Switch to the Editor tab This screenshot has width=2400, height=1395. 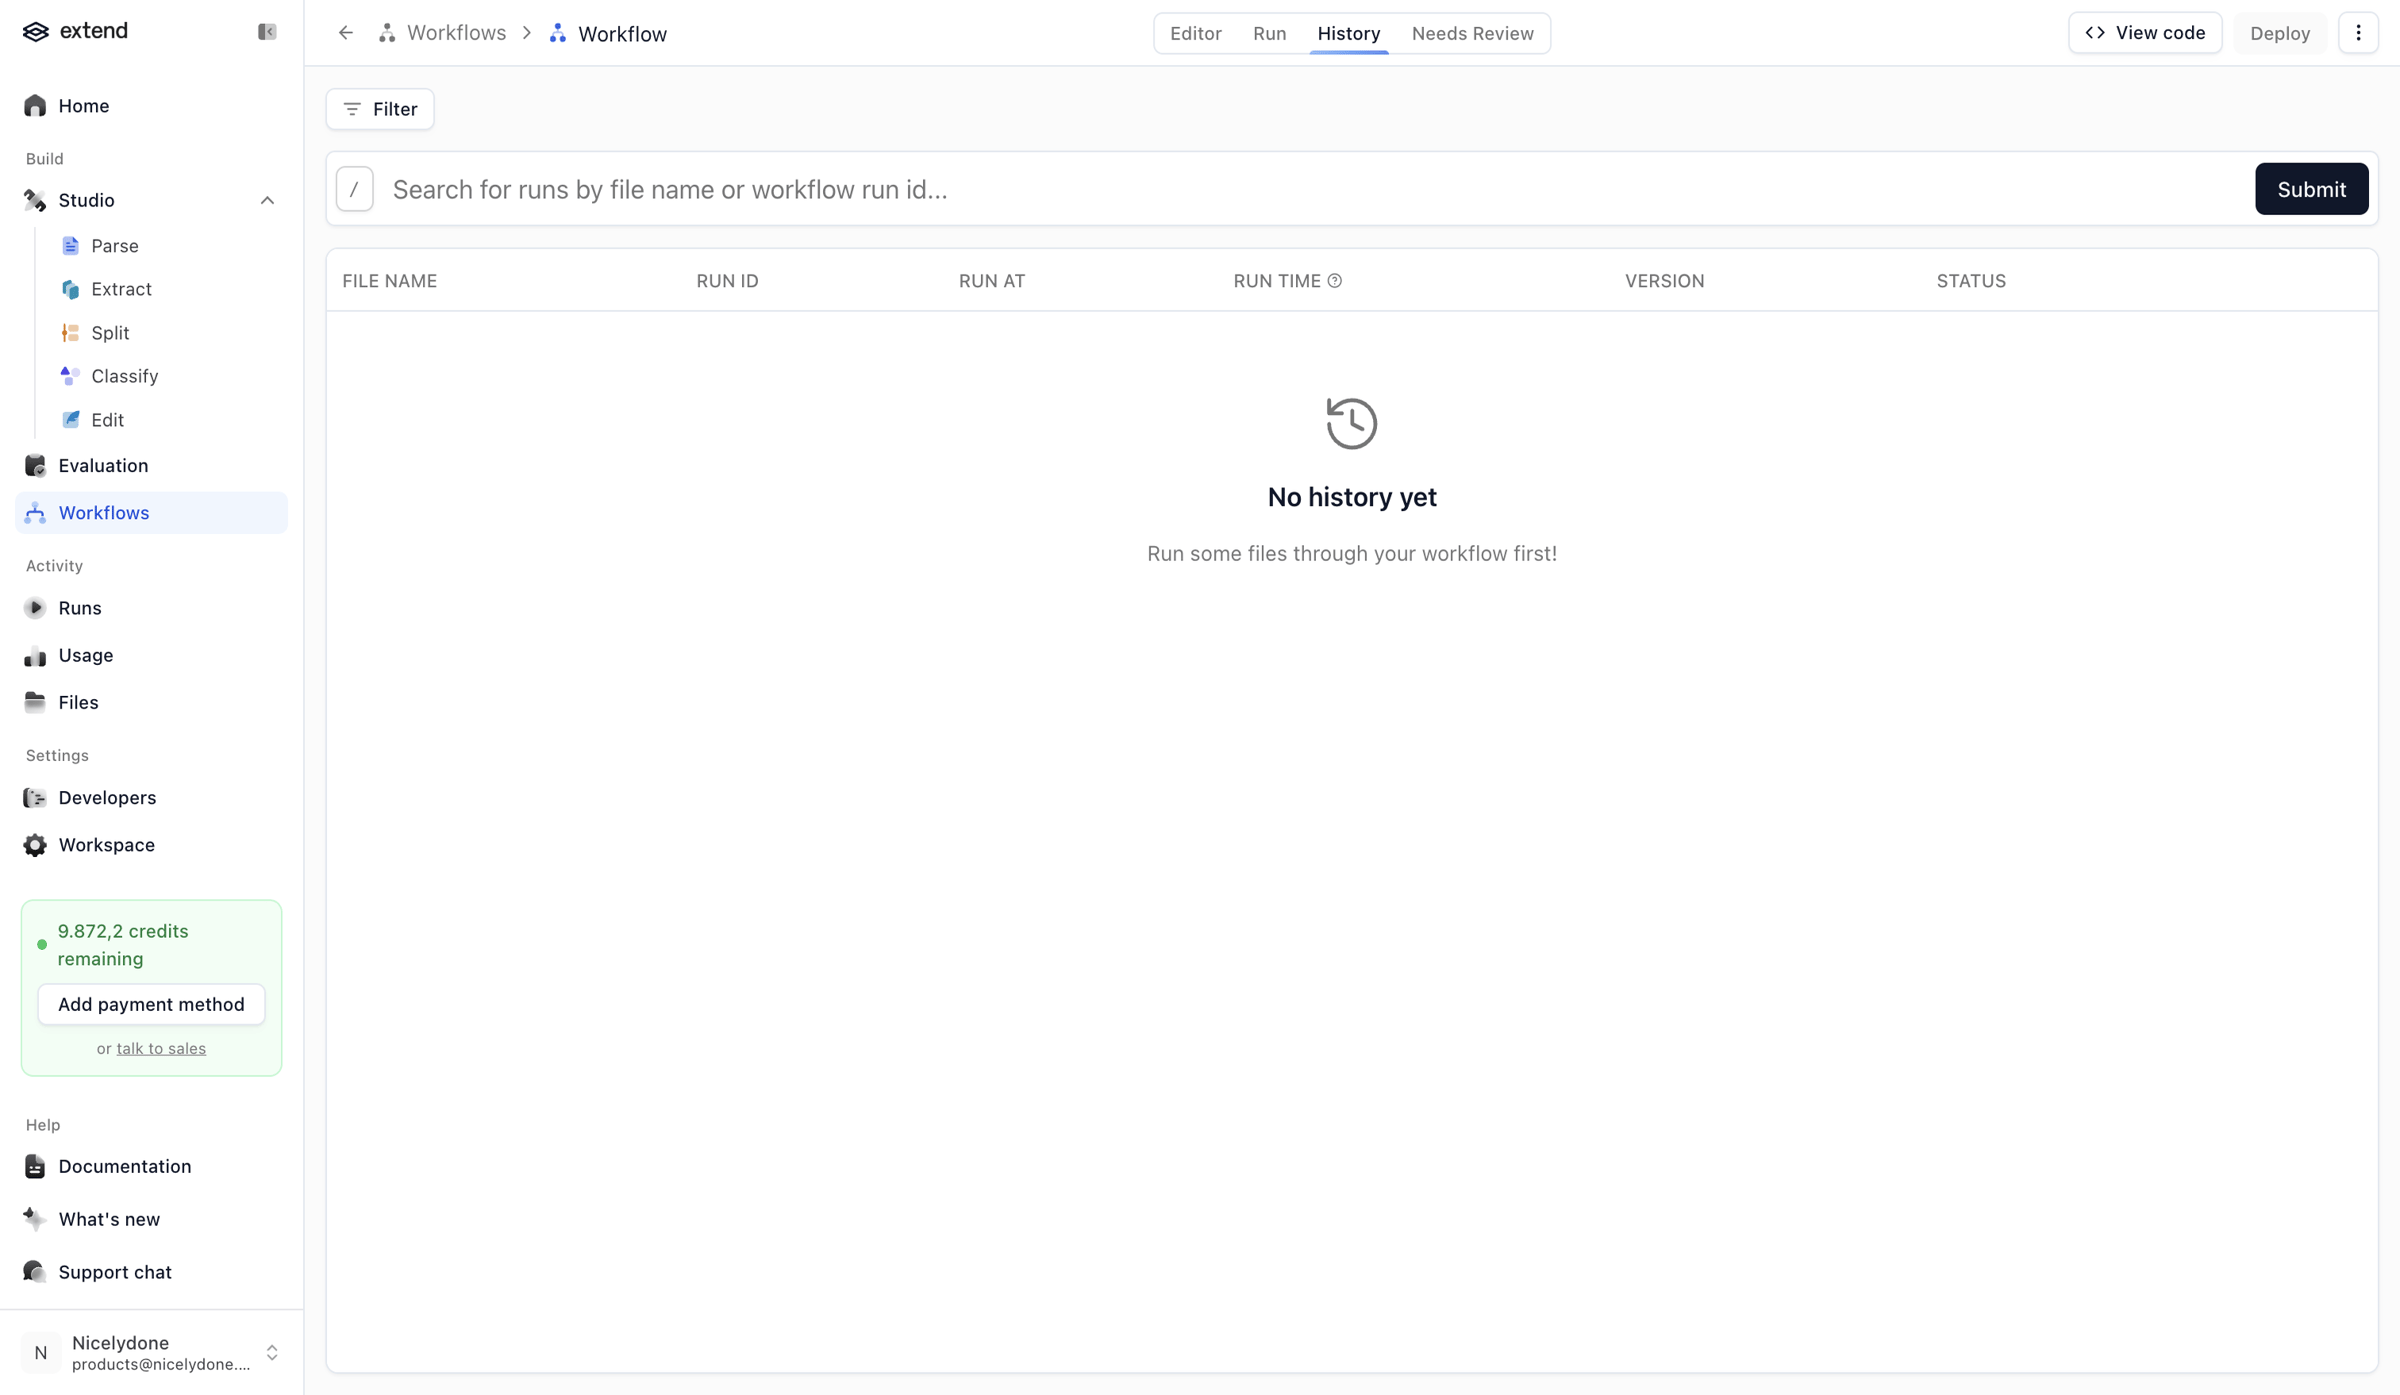(1196, 33)
